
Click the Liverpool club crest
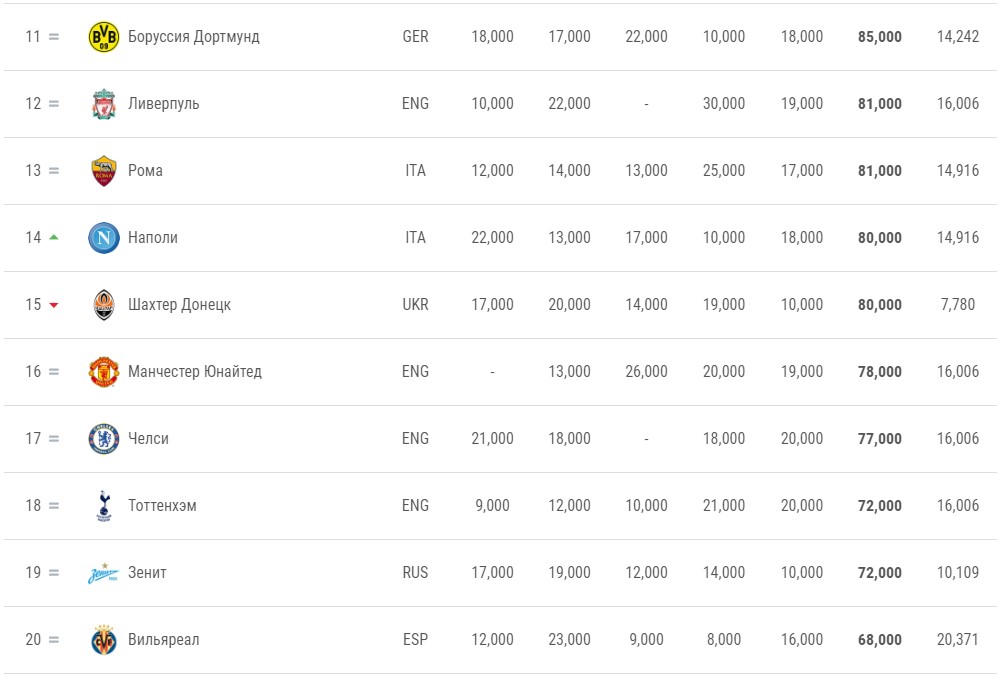[x=103, y=103]
